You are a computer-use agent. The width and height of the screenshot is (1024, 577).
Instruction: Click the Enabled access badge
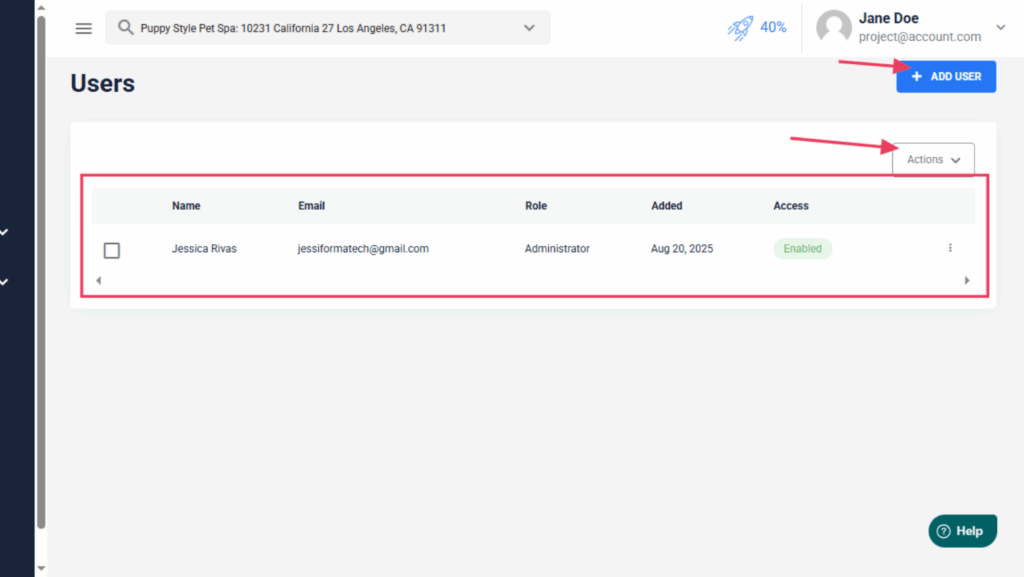802,249
